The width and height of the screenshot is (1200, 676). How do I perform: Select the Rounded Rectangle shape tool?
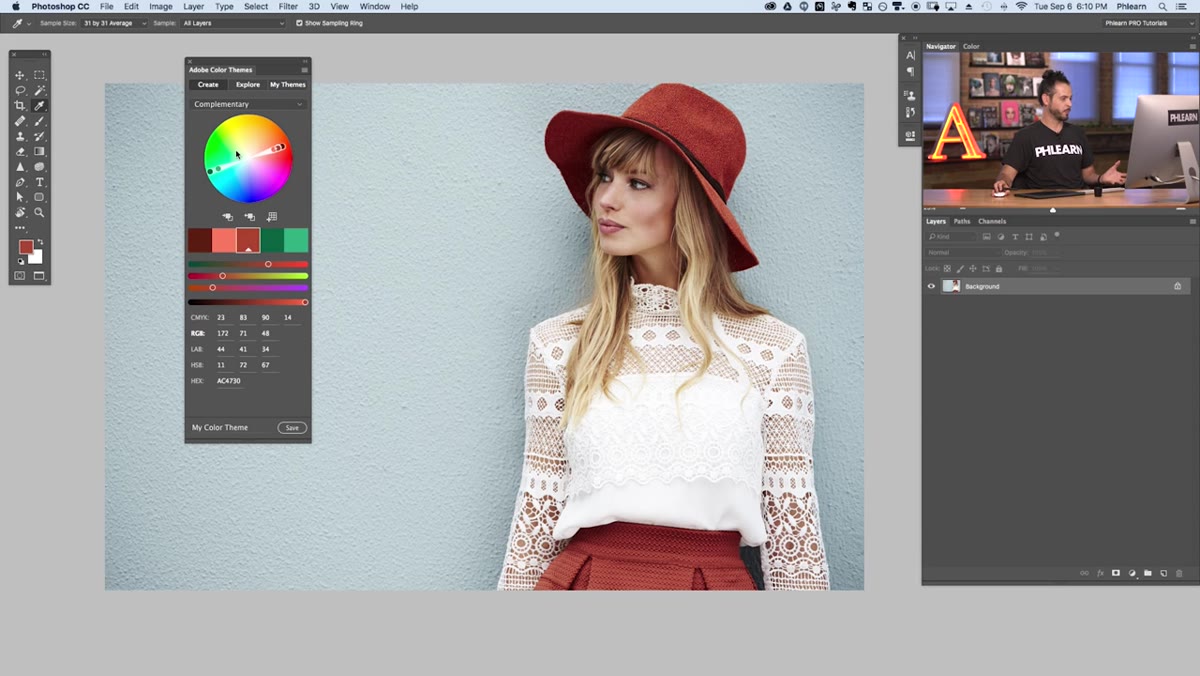click(x=39, y=197)
